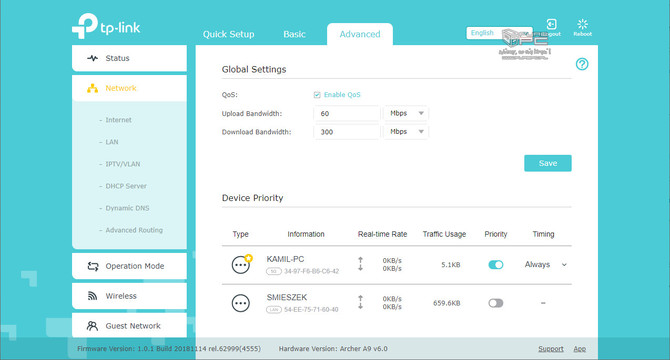This screenshot has height=360, width=670.
Task: Open the Operation Mode menu
Action: click(129, 266)
